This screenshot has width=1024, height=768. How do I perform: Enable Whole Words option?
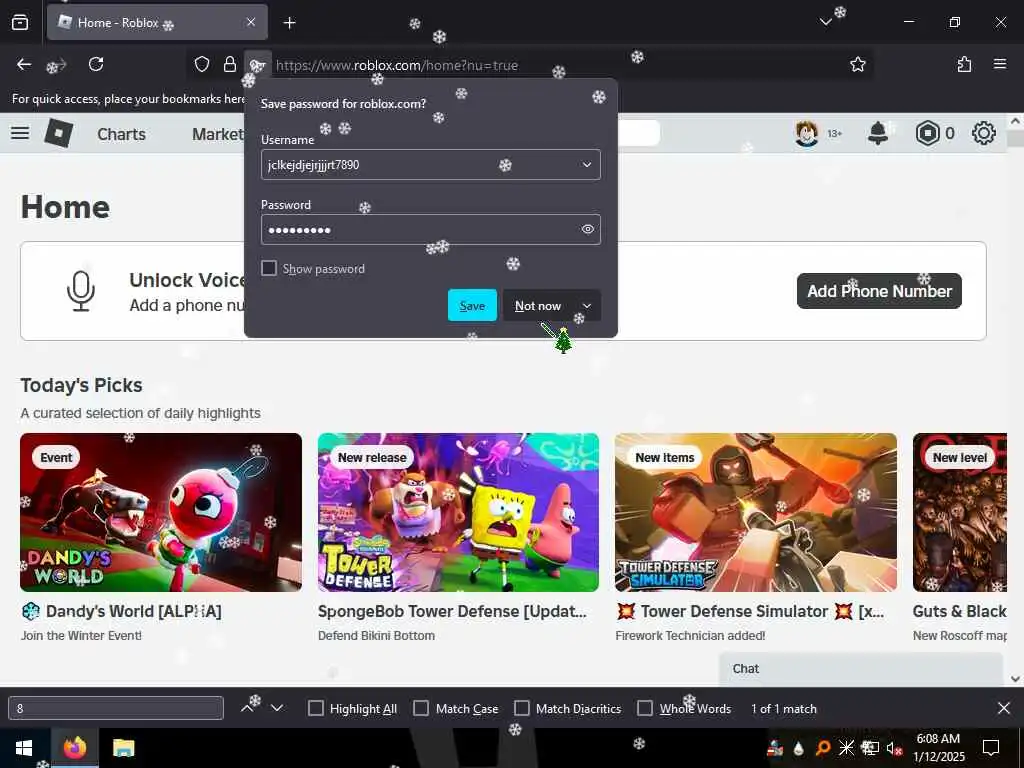645,708
